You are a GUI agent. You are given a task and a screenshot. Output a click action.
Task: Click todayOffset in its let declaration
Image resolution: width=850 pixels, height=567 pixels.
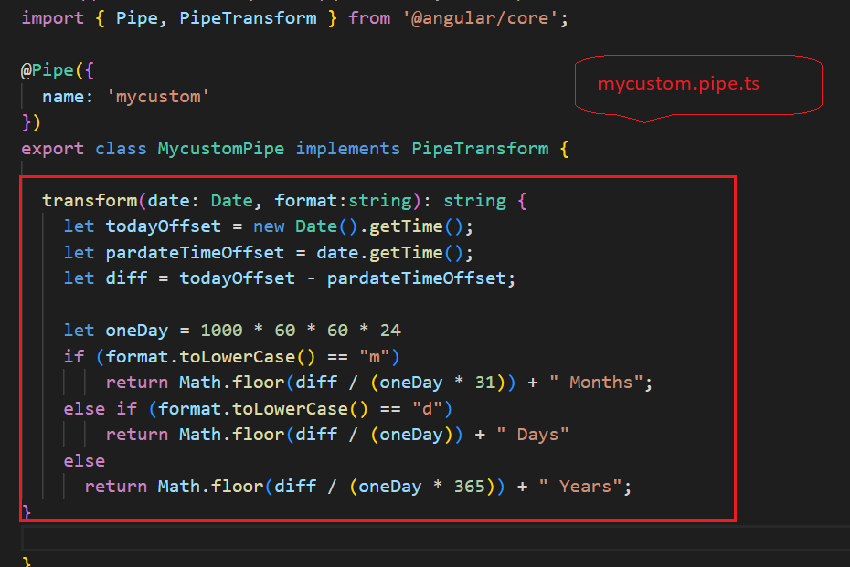(163, 227)
